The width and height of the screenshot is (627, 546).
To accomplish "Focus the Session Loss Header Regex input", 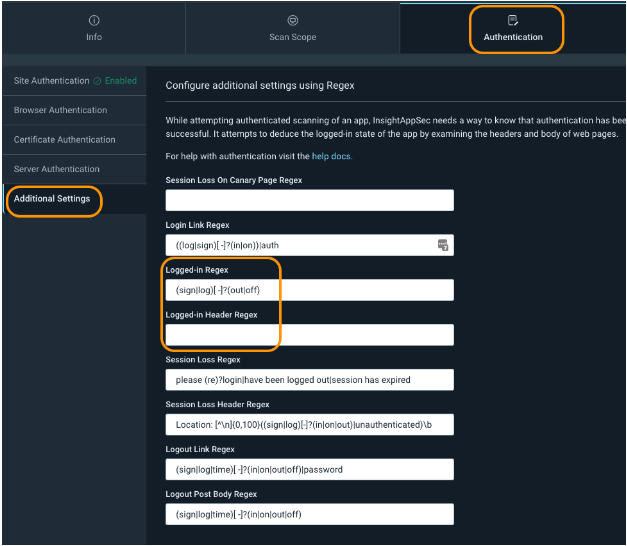I will (x=309, y=425).
